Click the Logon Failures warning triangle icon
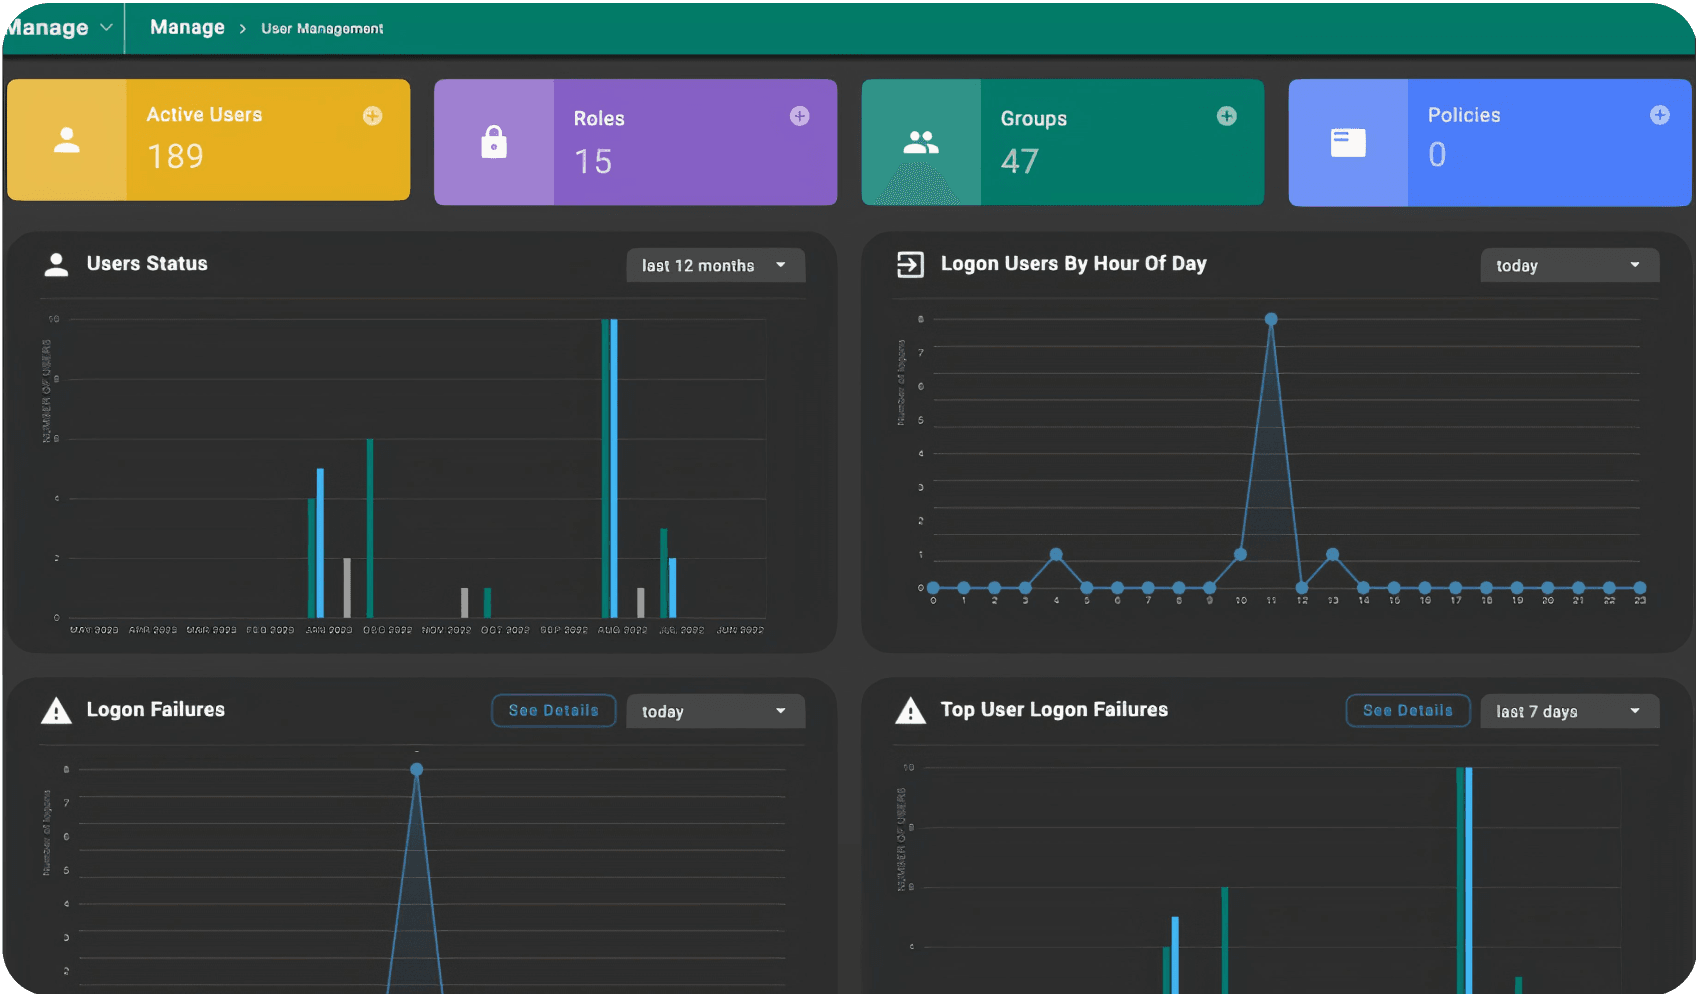Screen dimensions: 1696x994 (56, 711)
